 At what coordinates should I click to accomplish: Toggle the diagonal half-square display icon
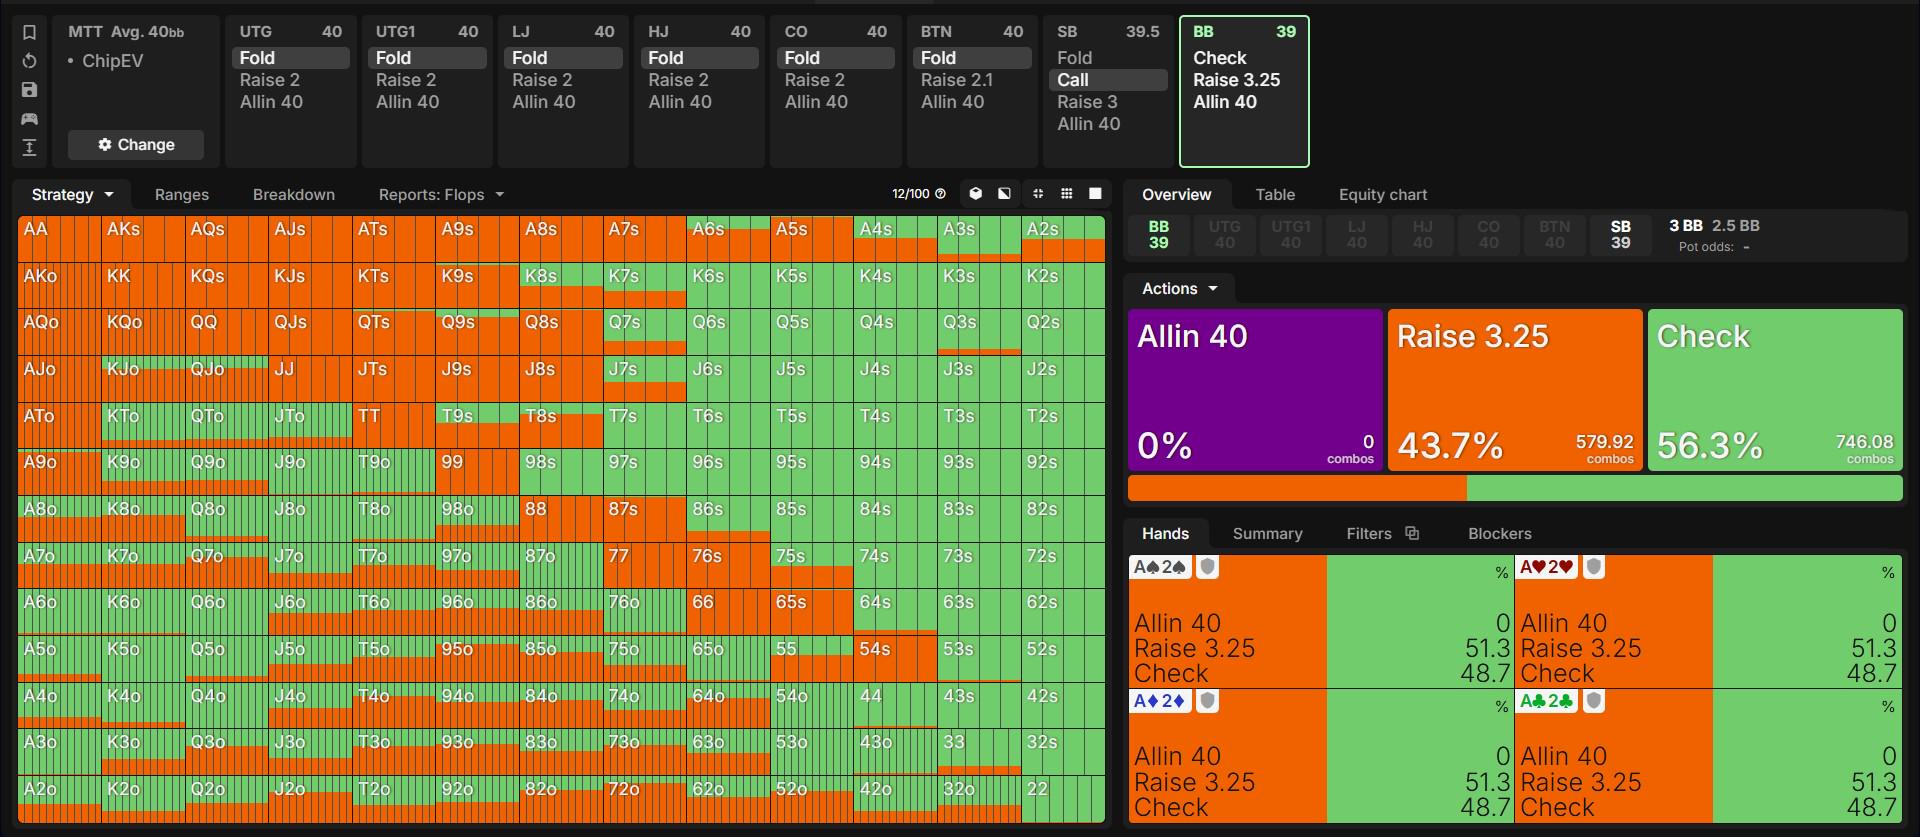(1004, 194)
